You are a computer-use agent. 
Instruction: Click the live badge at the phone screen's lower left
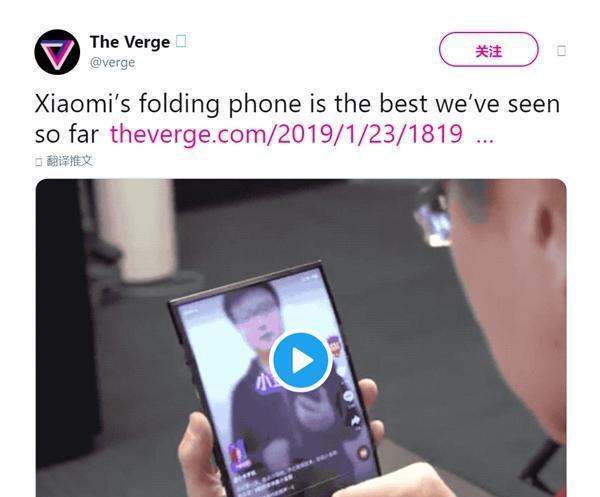click(237, 455)
